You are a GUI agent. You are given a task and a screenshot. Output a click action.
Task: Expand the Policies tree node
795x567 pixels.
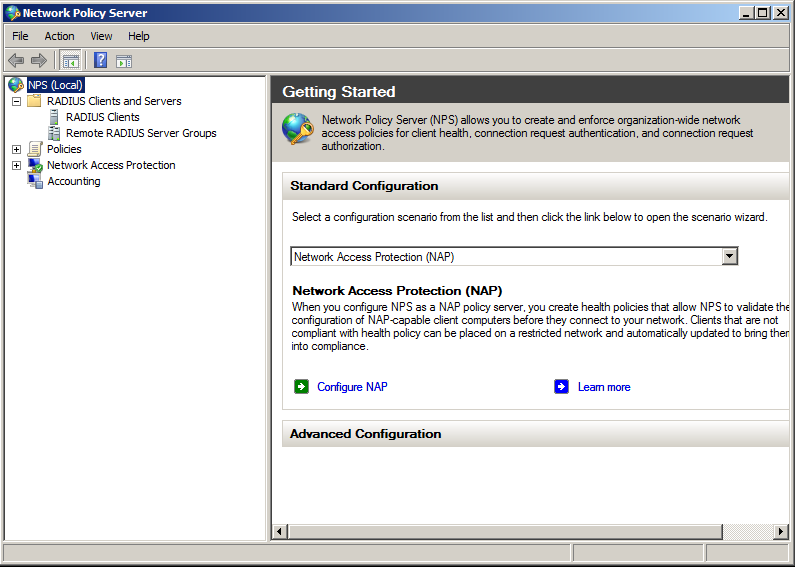tap(16, 149)
